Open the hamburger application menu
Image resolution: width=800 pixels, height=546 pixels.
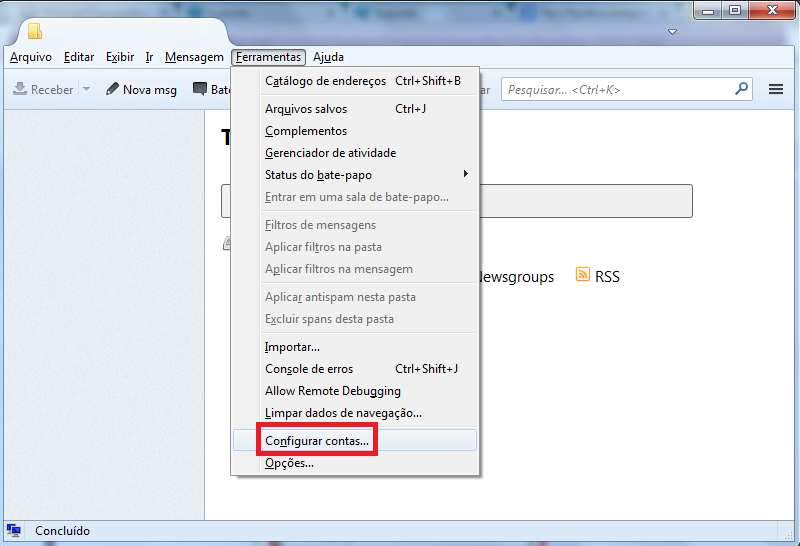(x=775, y=90)
